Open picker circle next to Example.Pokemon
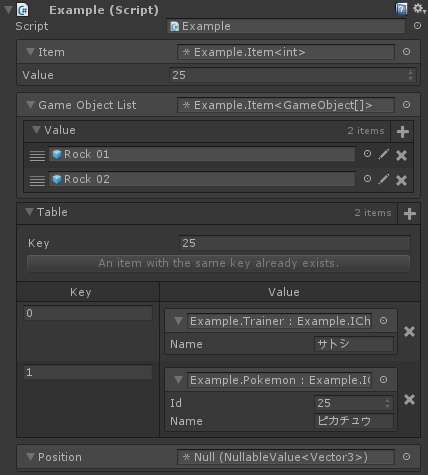 point(384,380)
